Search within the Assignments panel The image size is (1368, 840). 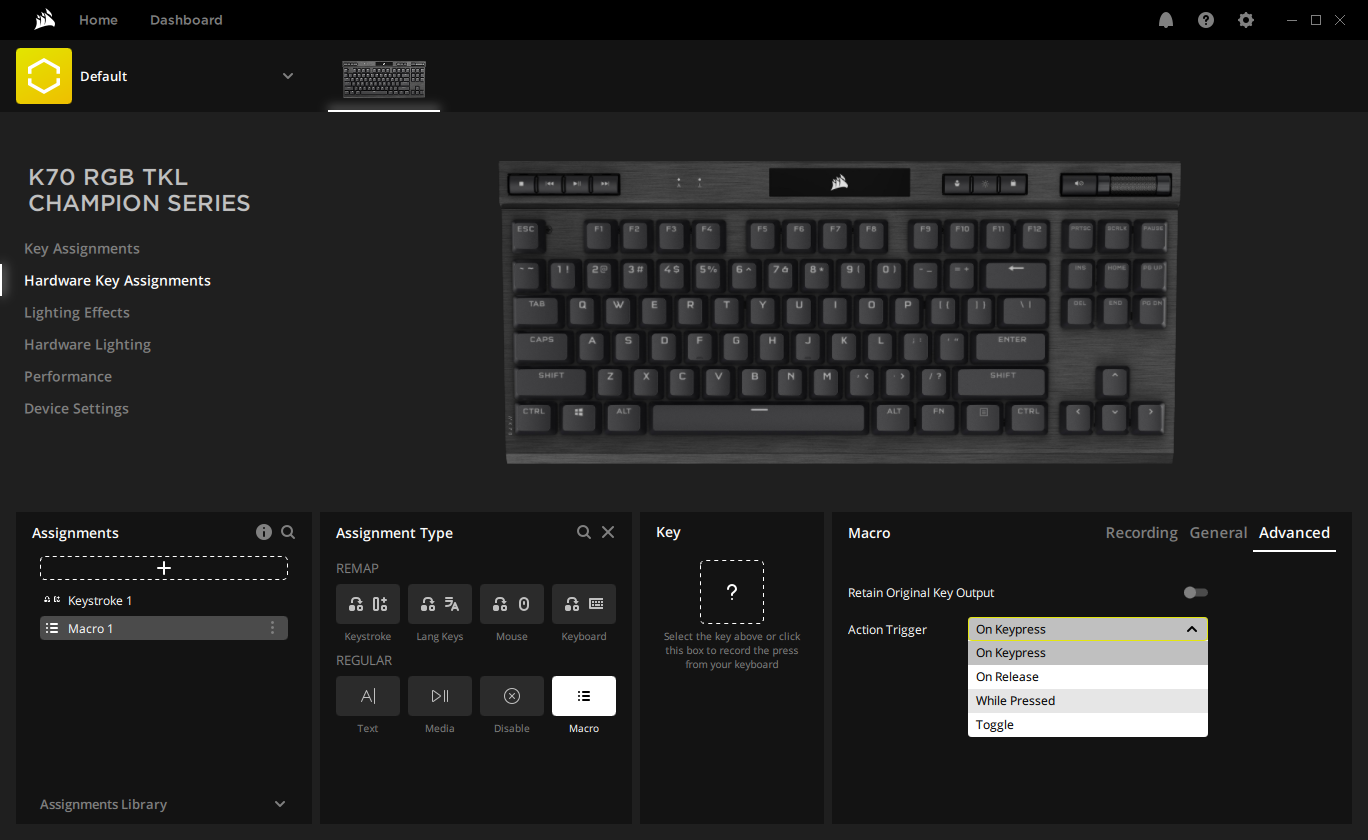coord(288,532)
